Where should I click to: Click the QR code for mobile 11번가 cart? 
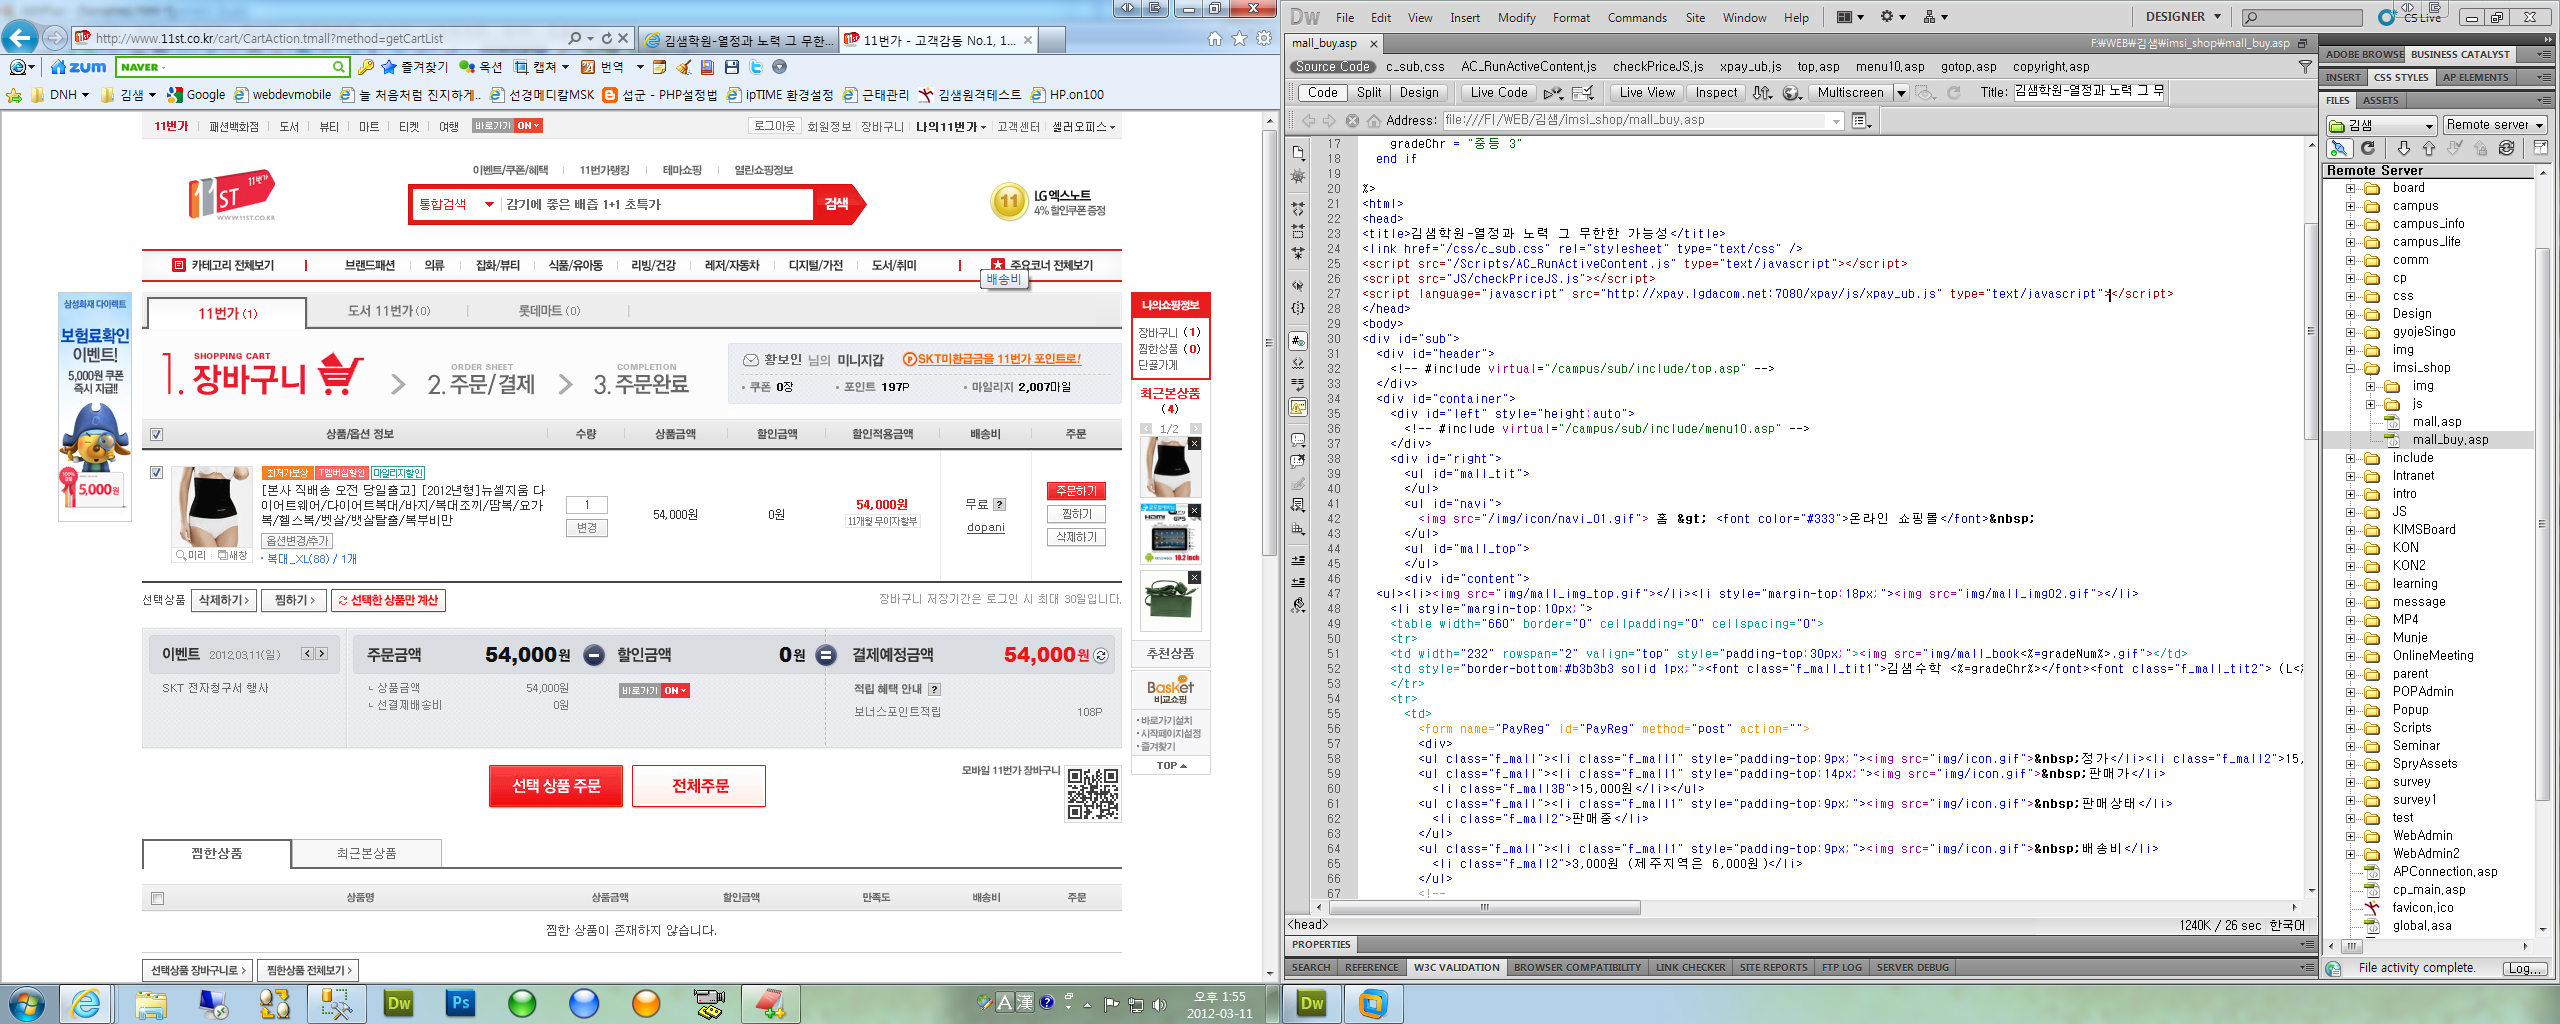click(1092, 794)
